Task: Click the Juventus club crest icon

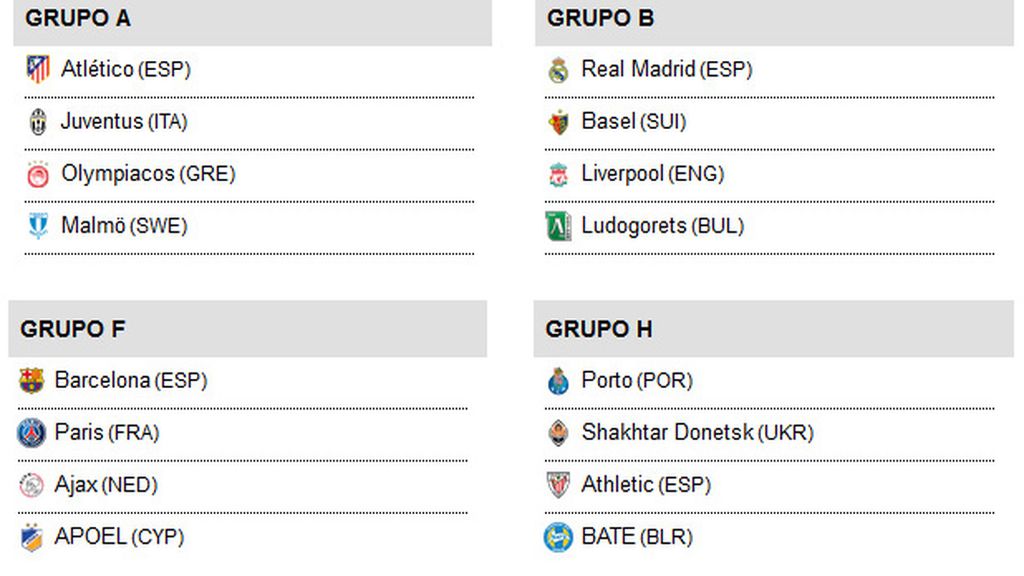Action: pos(38,122)
